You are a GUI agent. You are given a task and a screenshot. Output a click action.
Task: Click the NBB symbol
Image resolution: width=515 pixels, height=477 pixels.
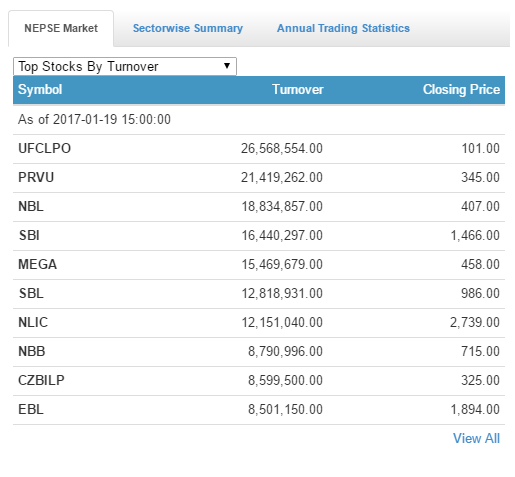pos(32,351)
